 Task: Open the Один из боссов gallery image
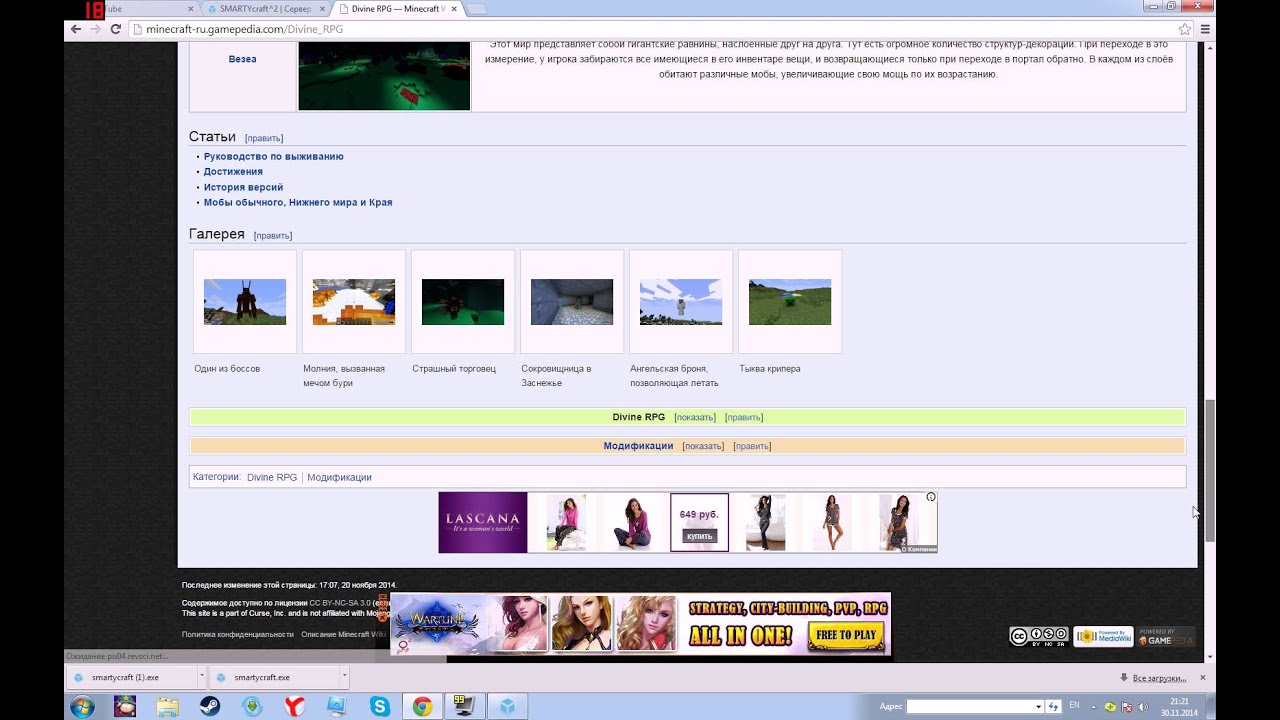tap(245, 302)
